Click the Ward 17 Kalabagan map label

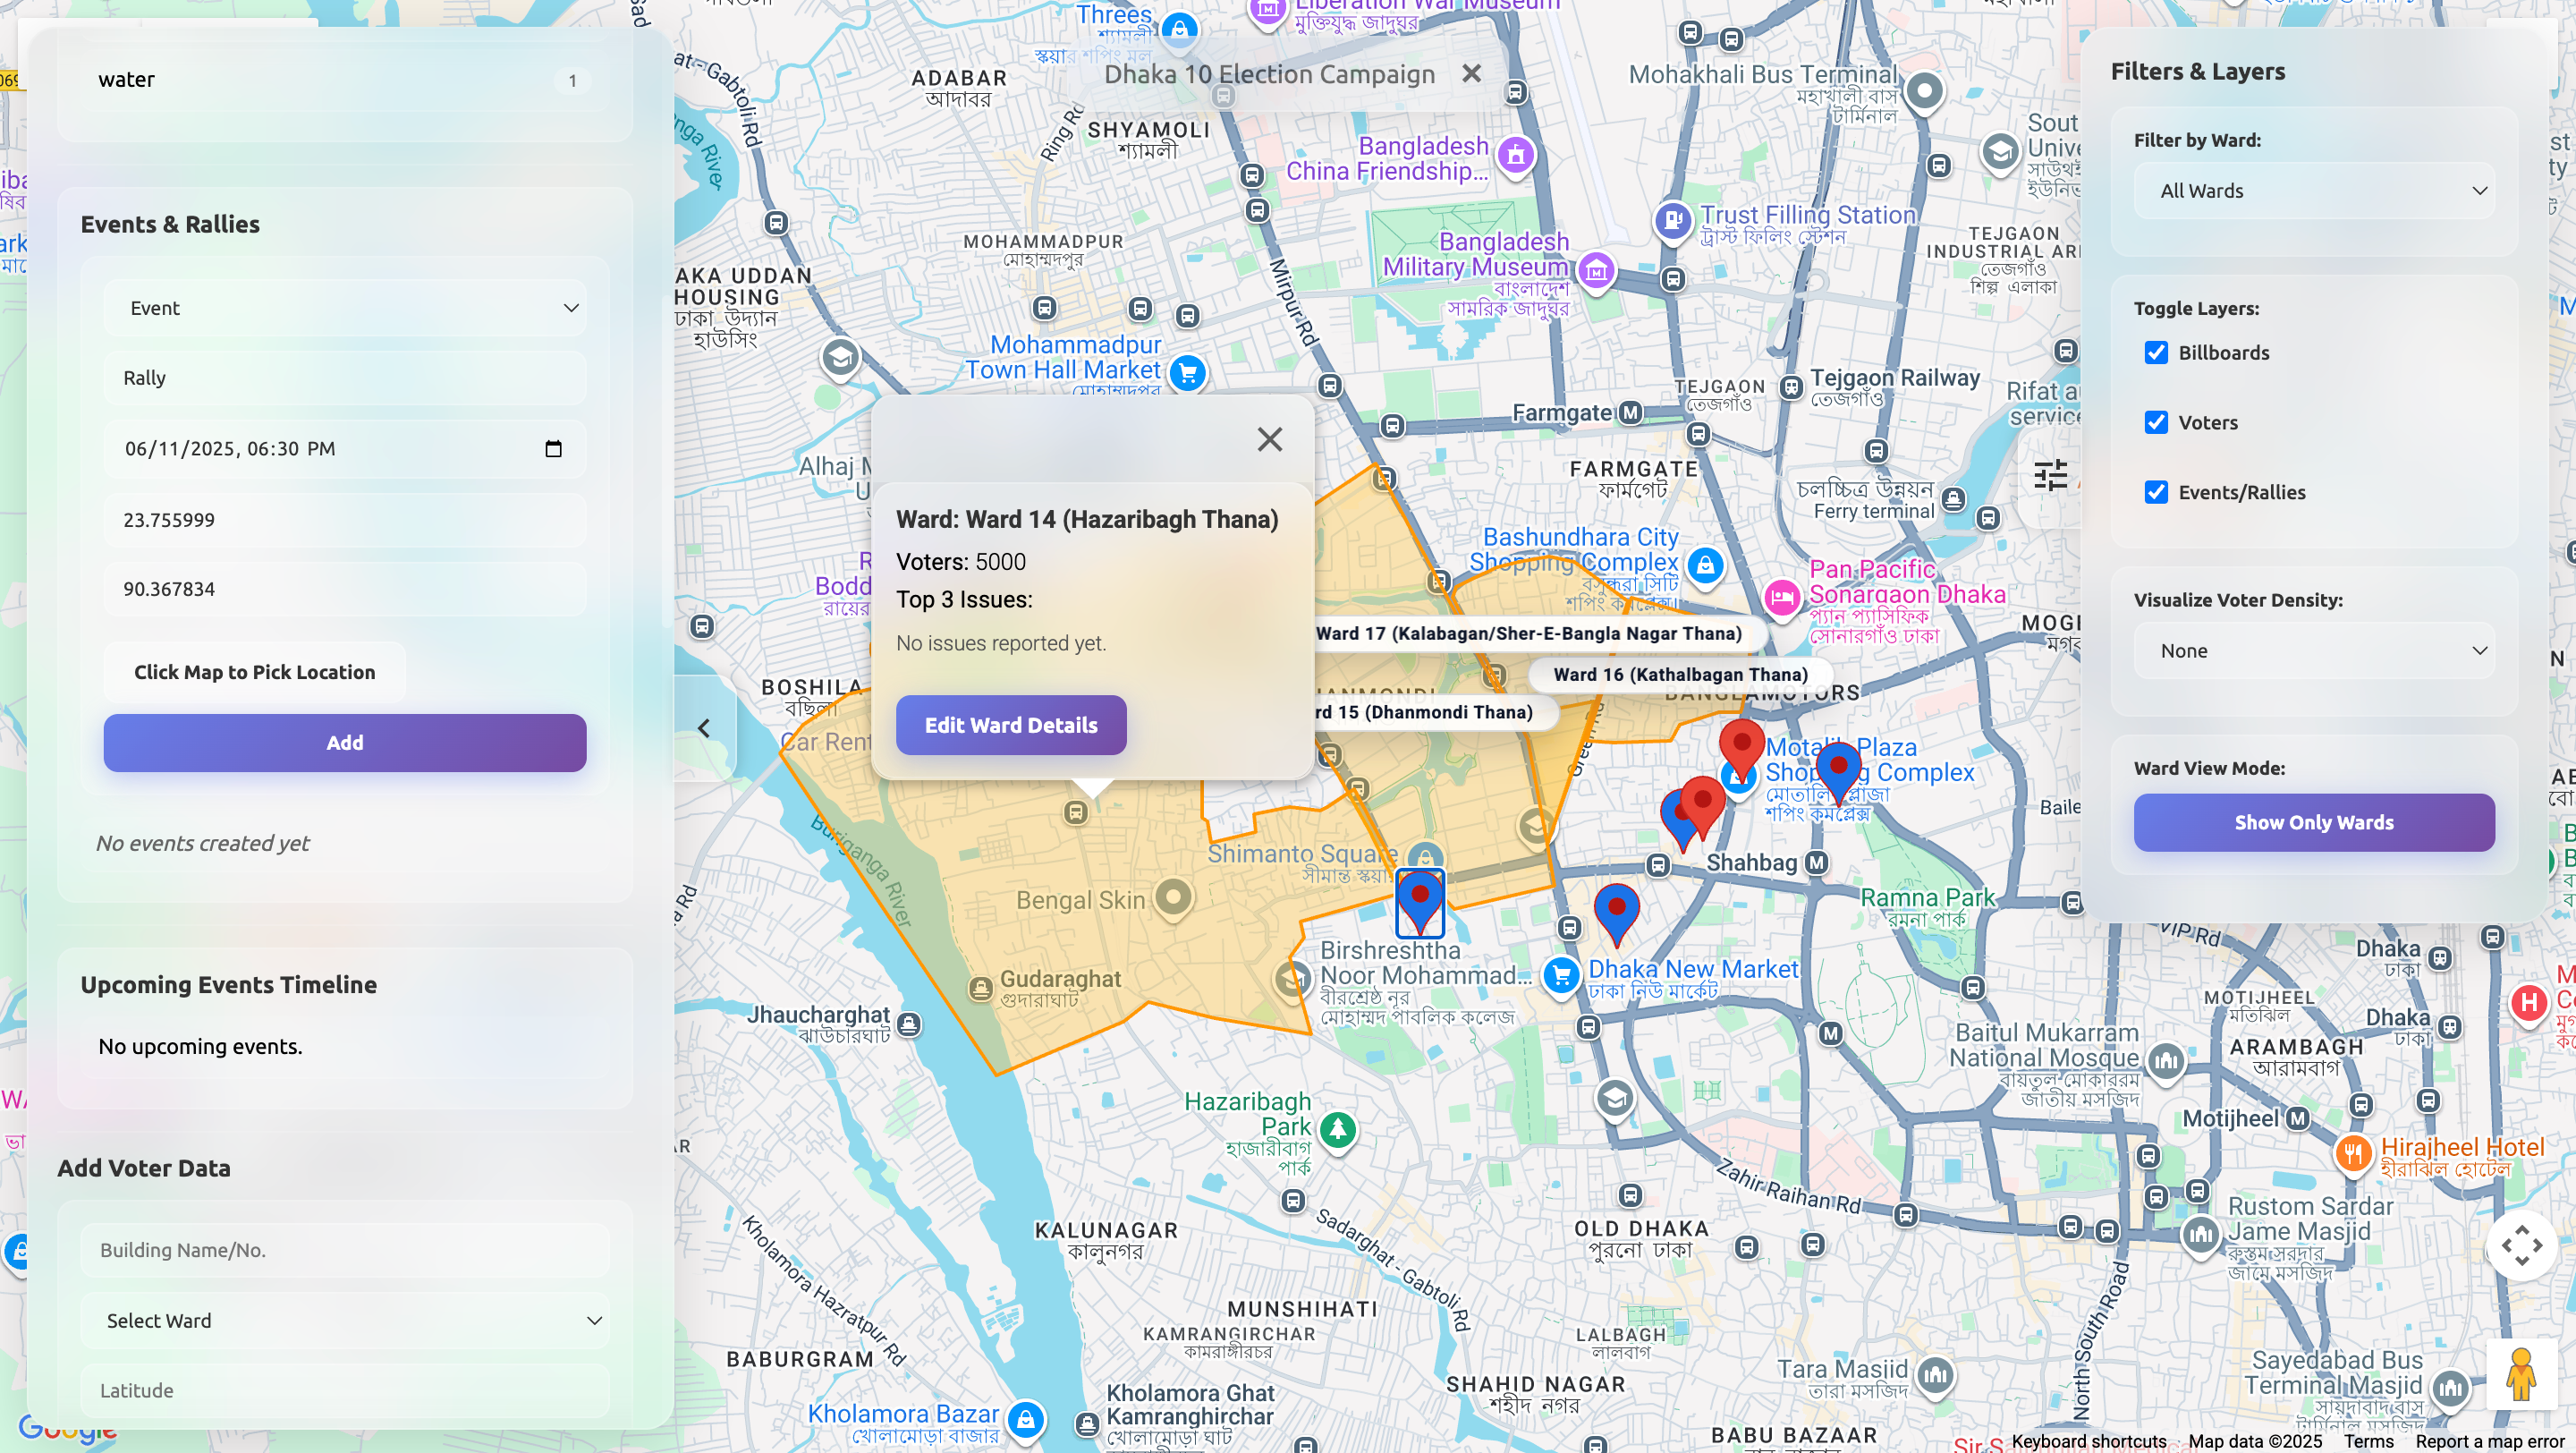coord(1530,633)
